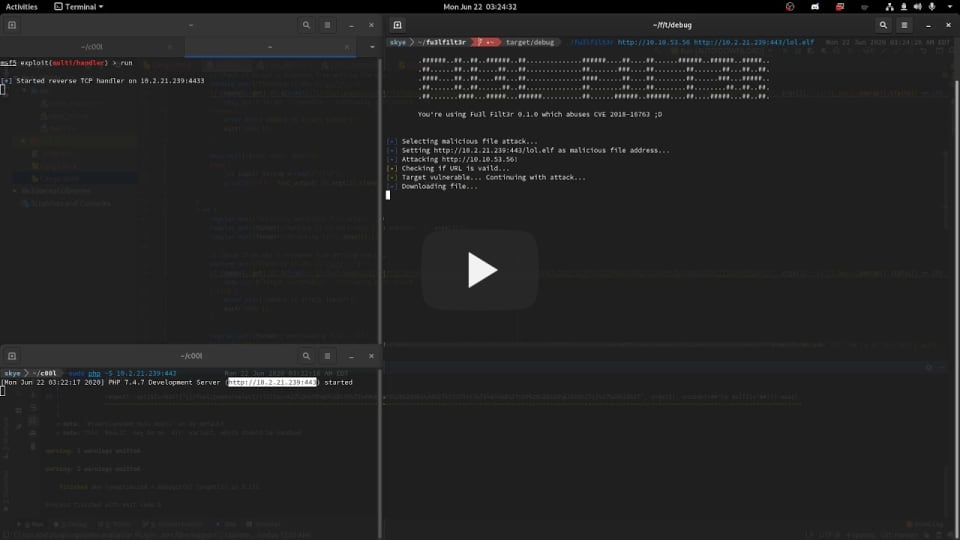Open the clock showing Mon Jun 22 03:24:32
This screenshot has width=960, height=540.
[479, 7]
